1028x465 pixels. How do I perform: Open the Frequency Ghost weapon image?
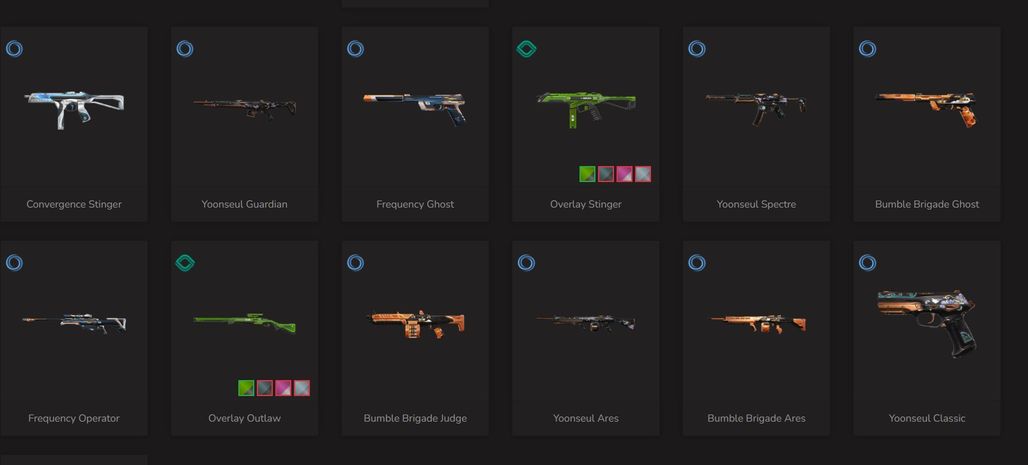416,108
